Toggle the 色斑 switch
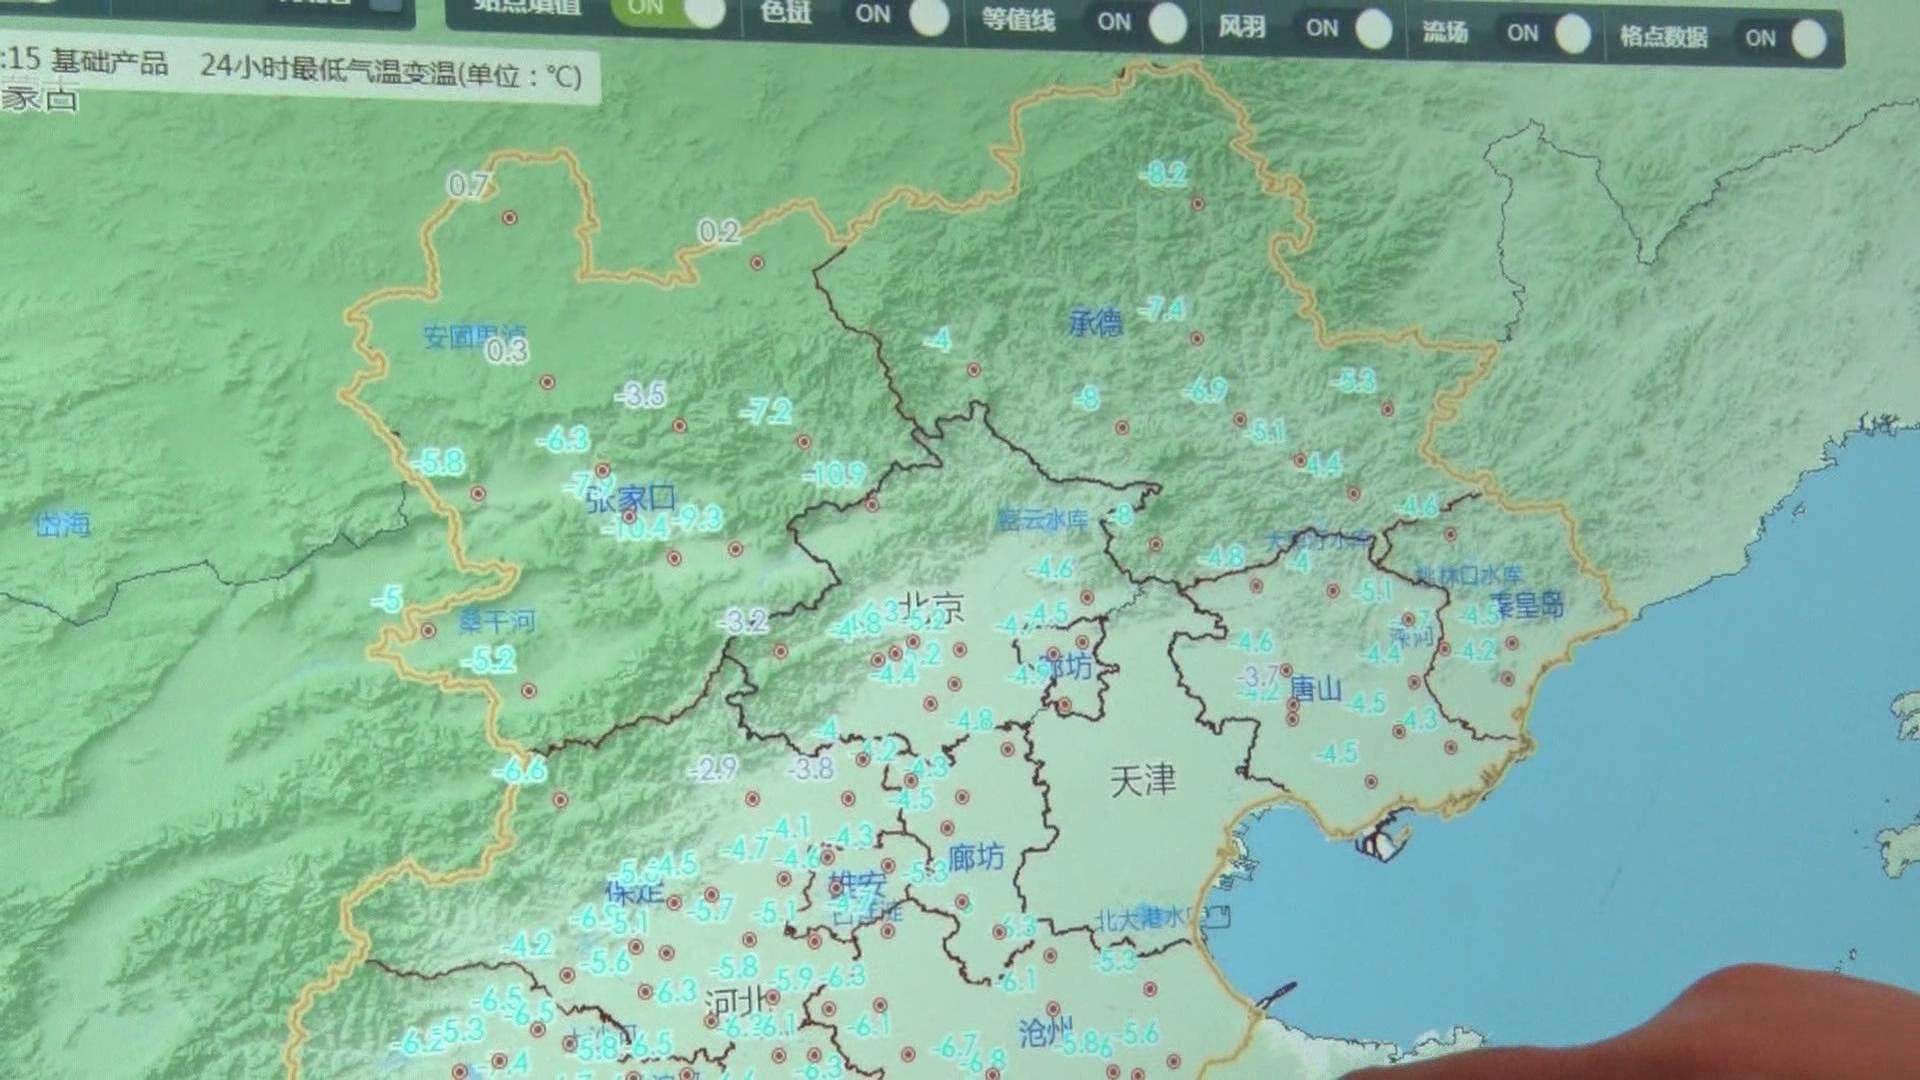Screen dimensions: 1920x1080 pos(900,15)
